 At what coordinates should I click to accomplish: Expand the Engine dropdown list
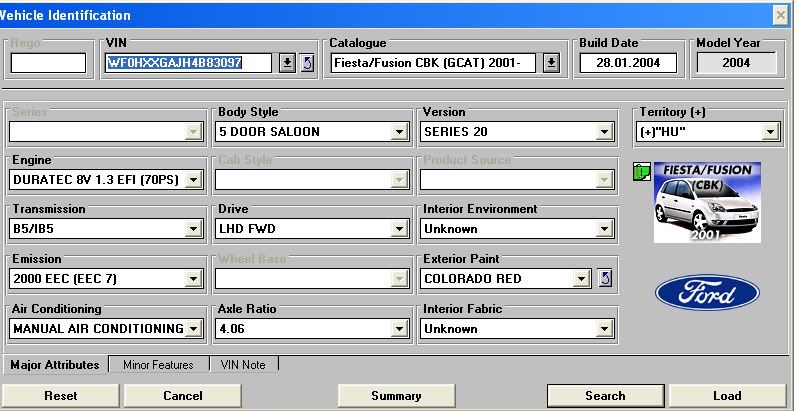click(x=193, y=180)
